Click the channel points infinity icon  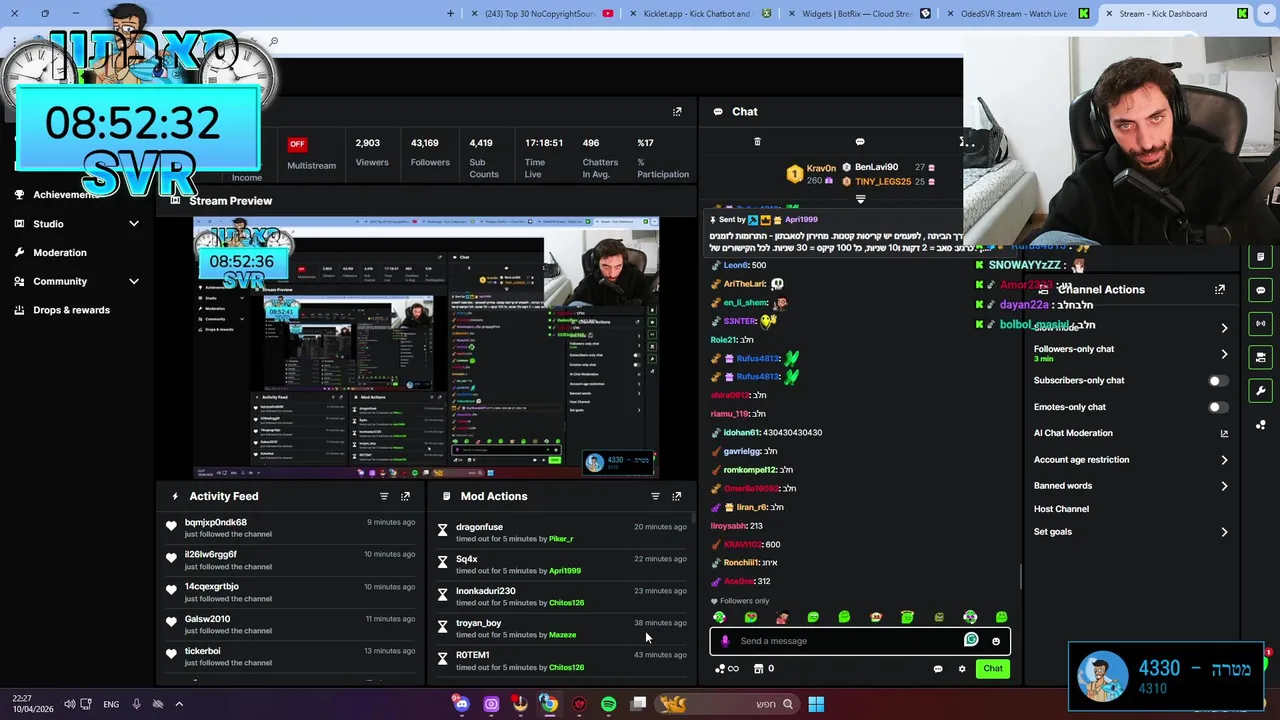pyautogui.click(x=727, y=669)
